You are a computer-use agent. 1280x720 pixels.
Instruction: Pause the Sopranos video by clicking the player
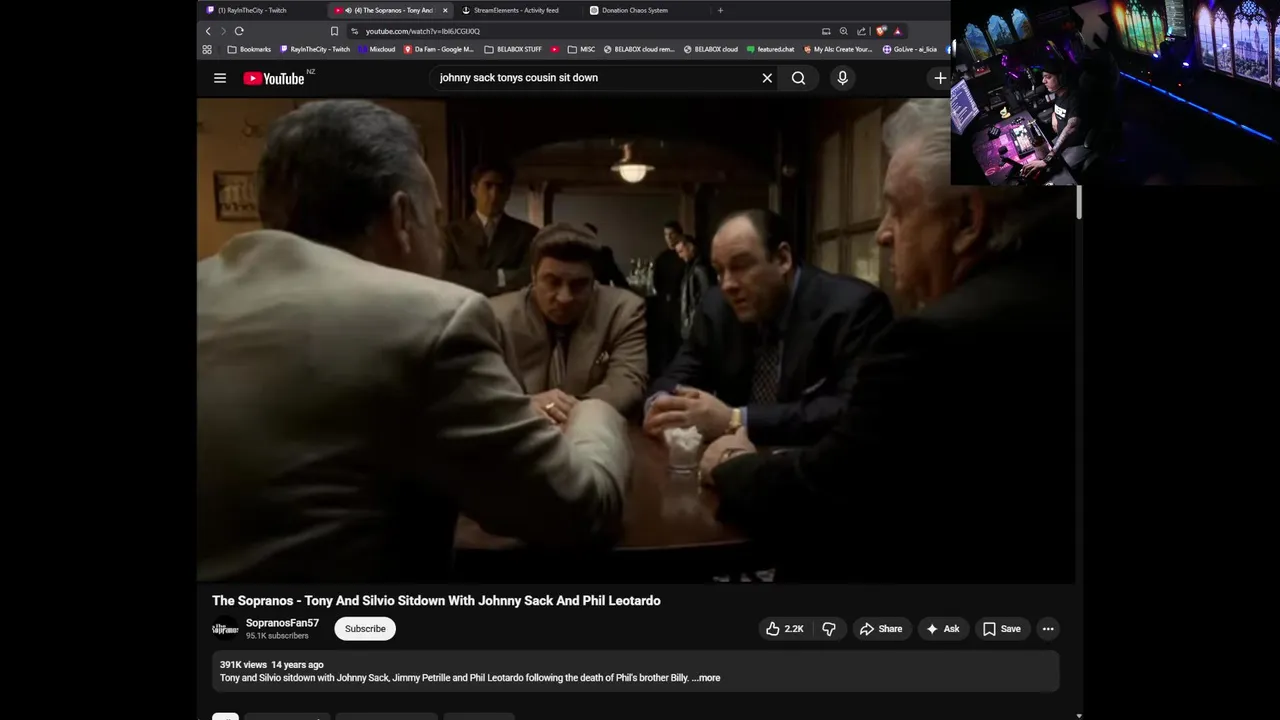[636, 340]
